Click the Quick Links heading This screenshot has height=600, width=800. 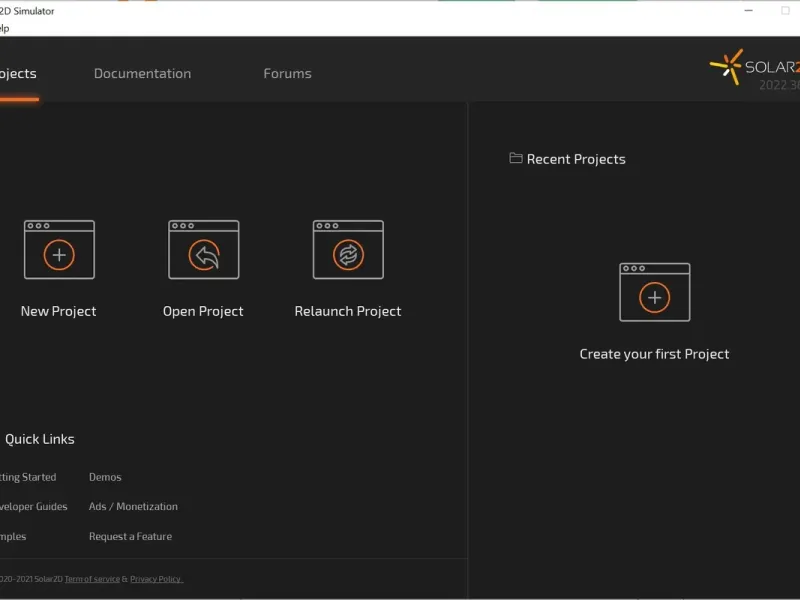[x=40, y=439]
